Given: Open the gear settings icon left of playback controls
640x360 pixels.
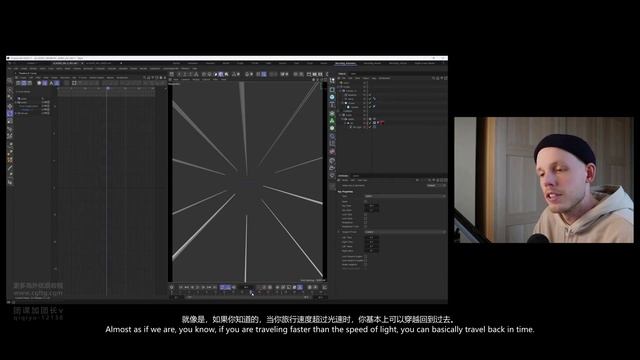Looking at the screenshot, I should click(x=172, y=287).
